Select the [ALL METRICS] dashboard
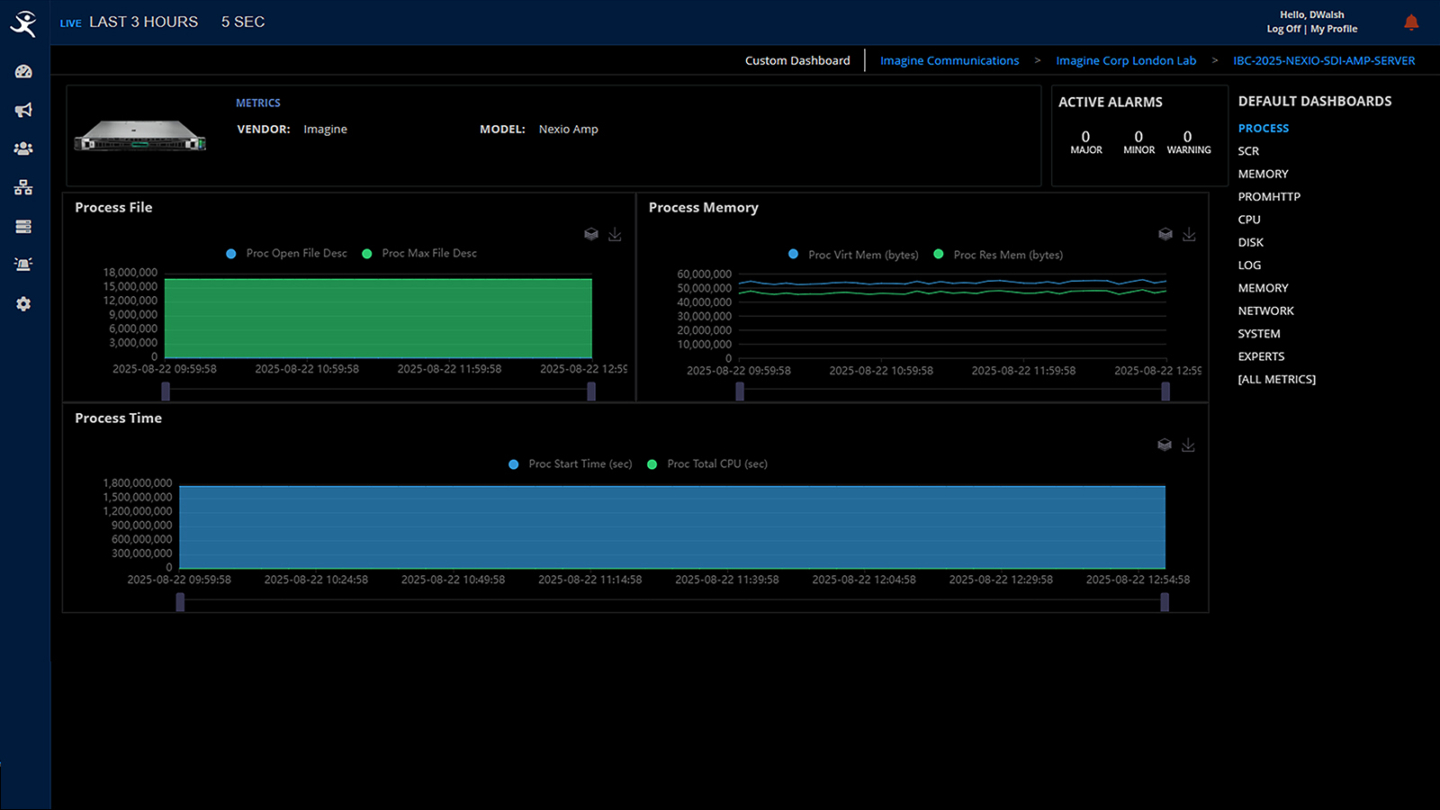1440x810 pixels. [x=1277, y=380]
